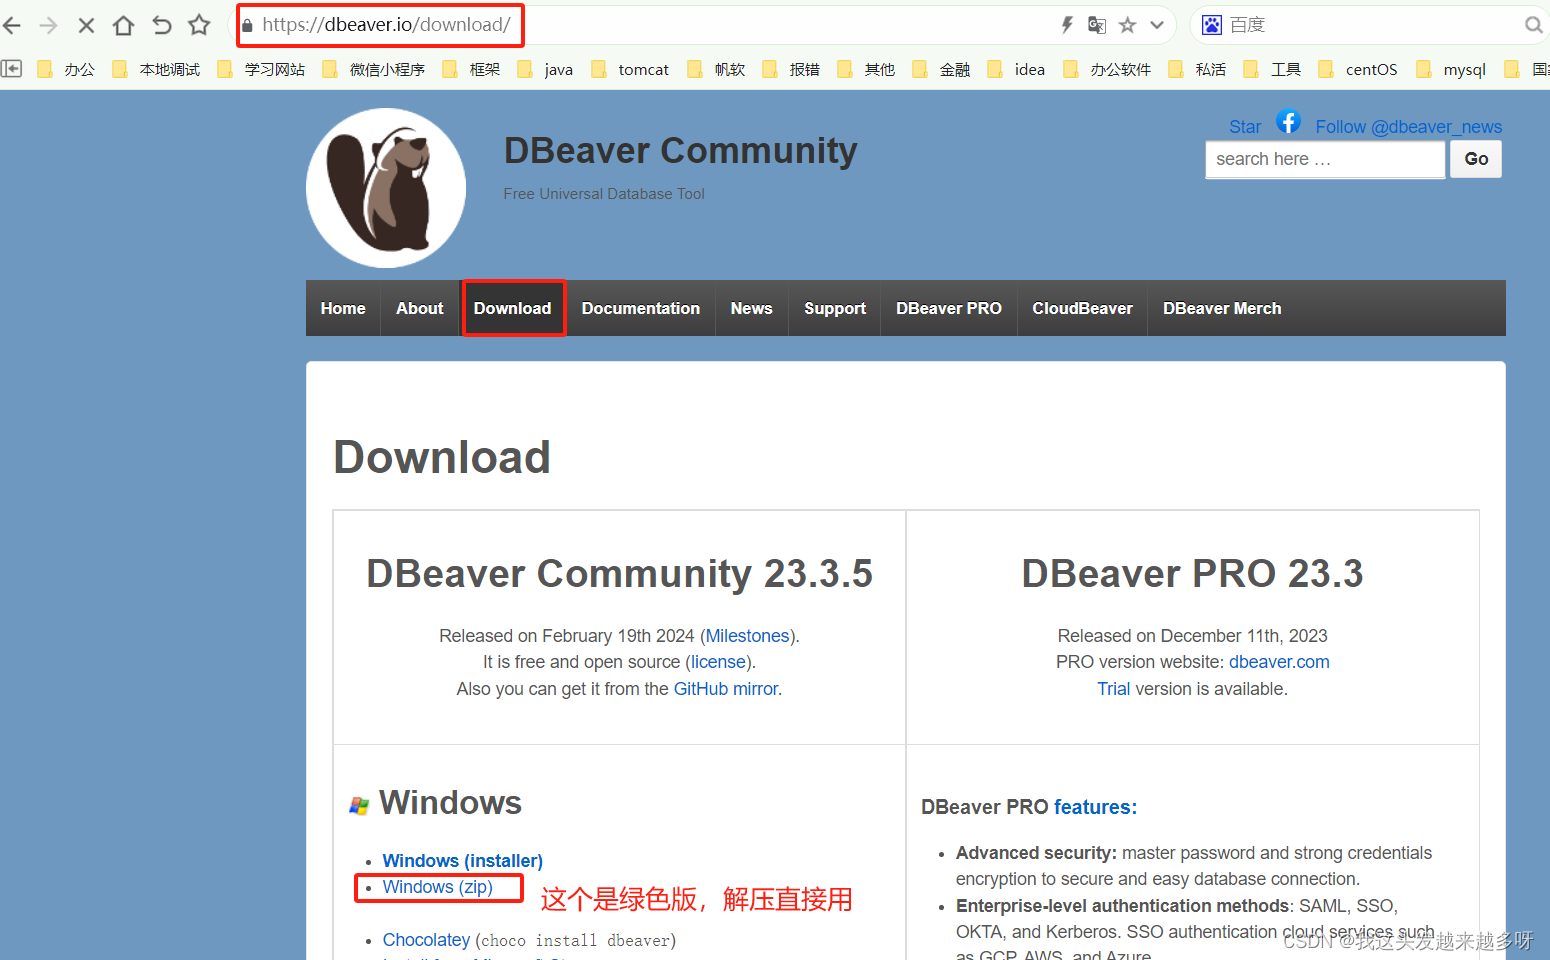1550x960 pixels.
Task: Open the 帆软 bookmark folder
Action: pyautogui.click(x=716, y=69)
